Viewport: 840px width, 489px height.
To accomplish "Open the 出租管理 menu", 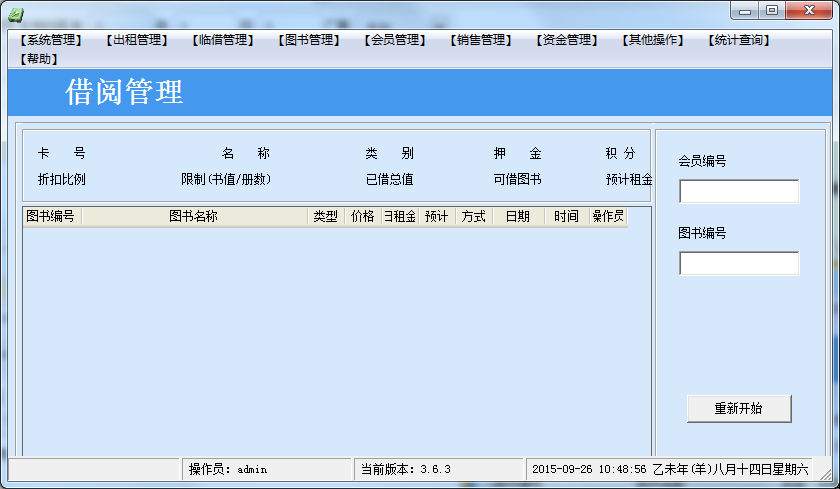I will (x=136, y=41).
